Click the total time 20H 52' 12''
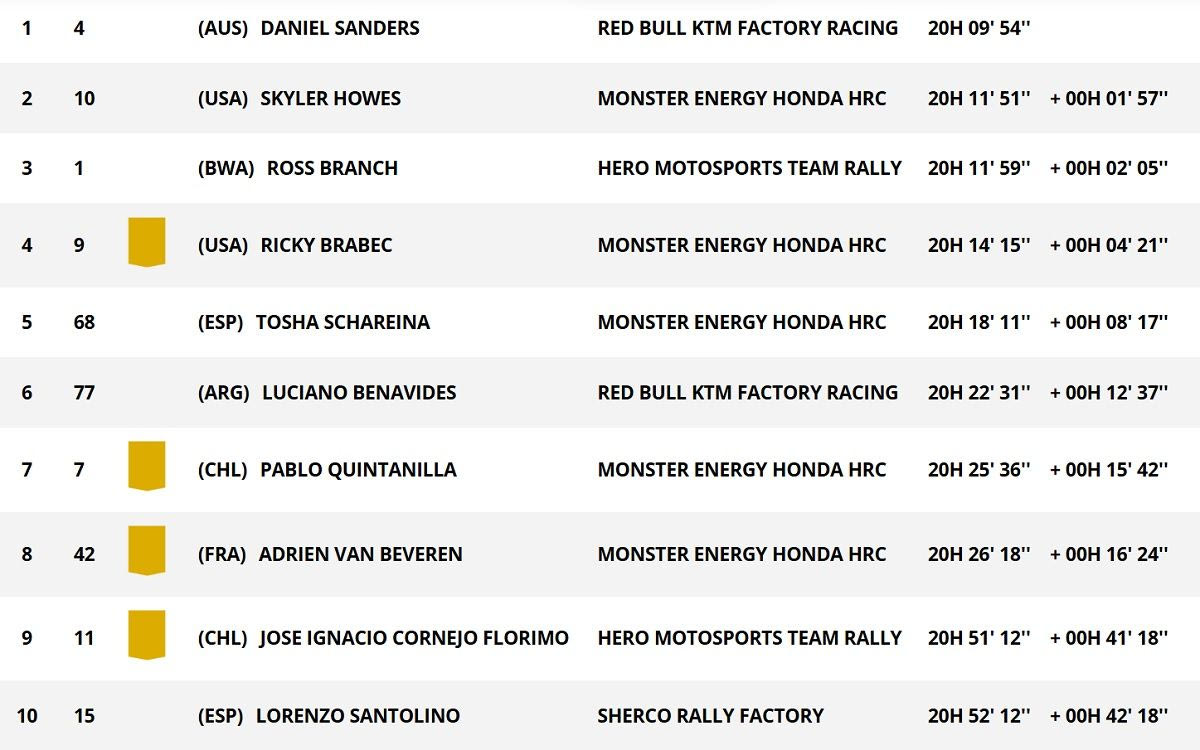1200x750 pixels. tap(978, 716)
